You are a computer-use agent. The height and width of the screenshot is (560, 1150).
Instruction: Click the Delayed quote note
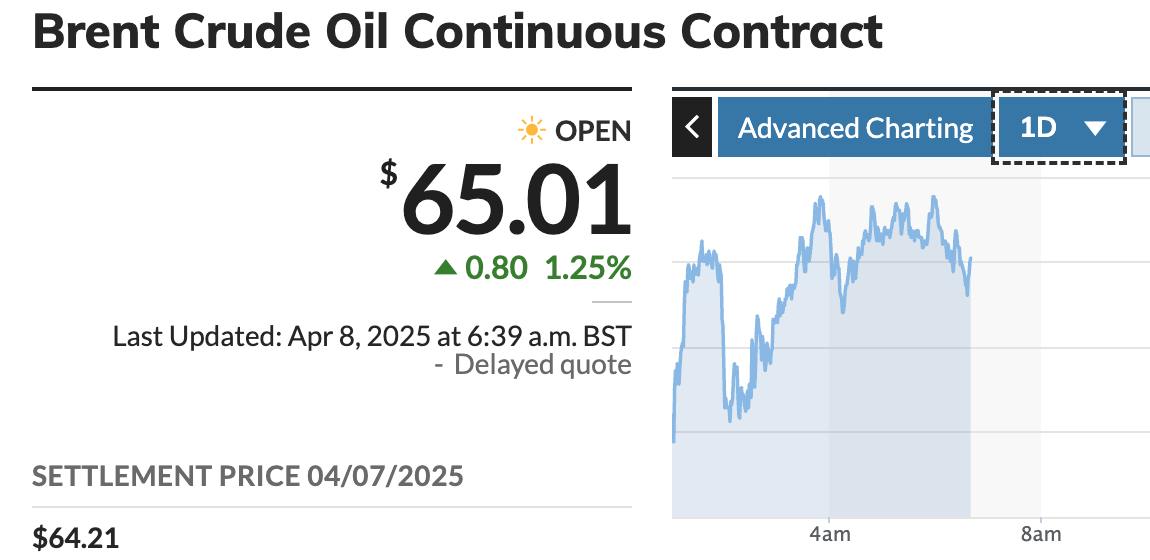coord(542,365)
